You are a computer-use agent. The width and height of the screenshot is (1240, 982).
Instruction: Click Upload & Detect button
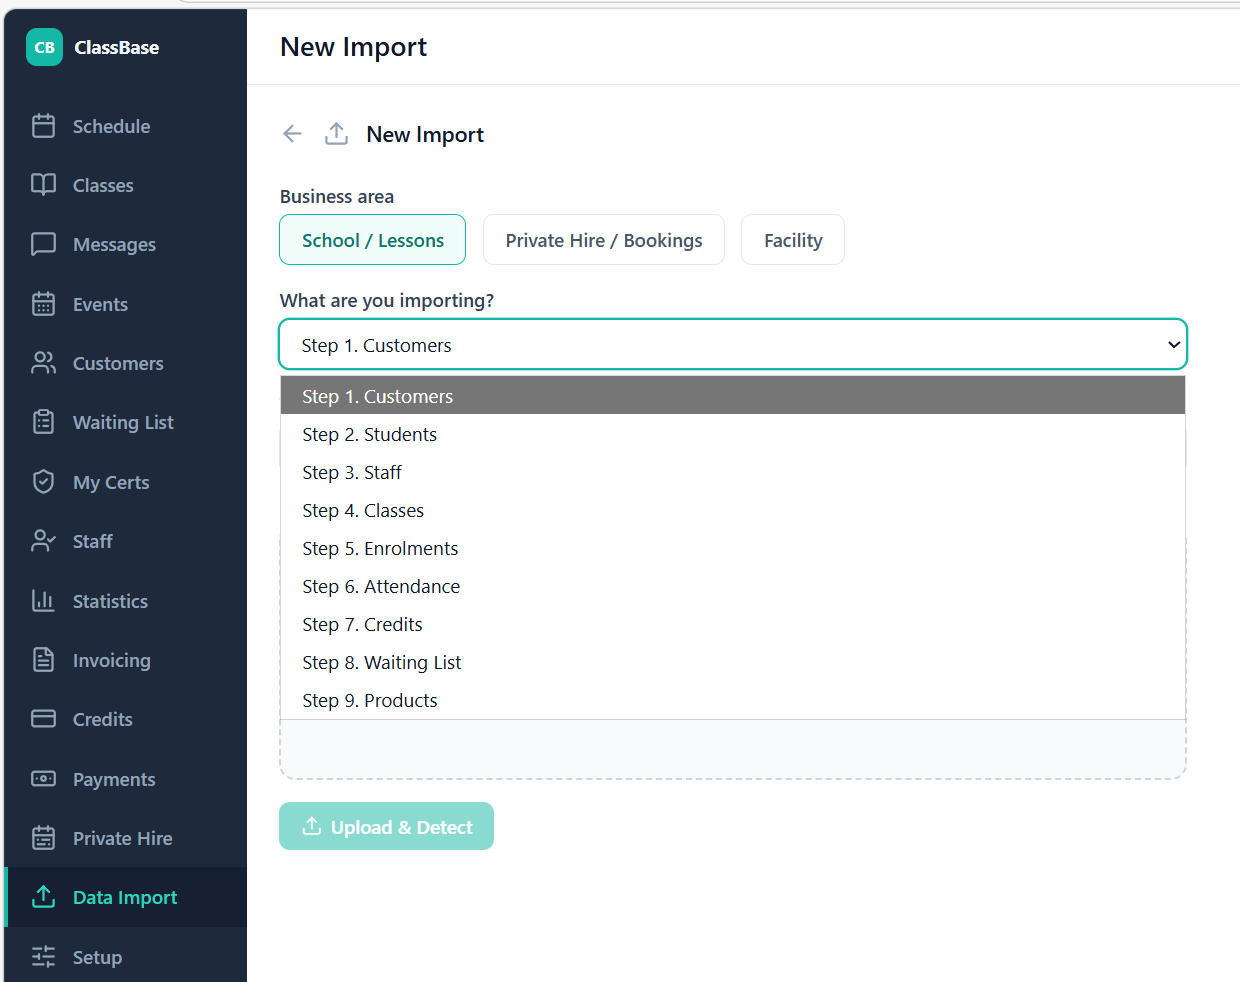point(386,826)
